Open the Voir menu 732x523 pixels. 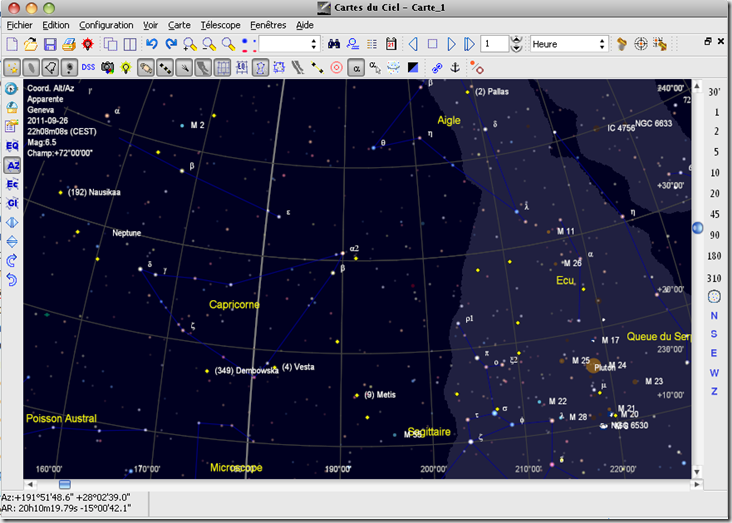pos(150,25)
